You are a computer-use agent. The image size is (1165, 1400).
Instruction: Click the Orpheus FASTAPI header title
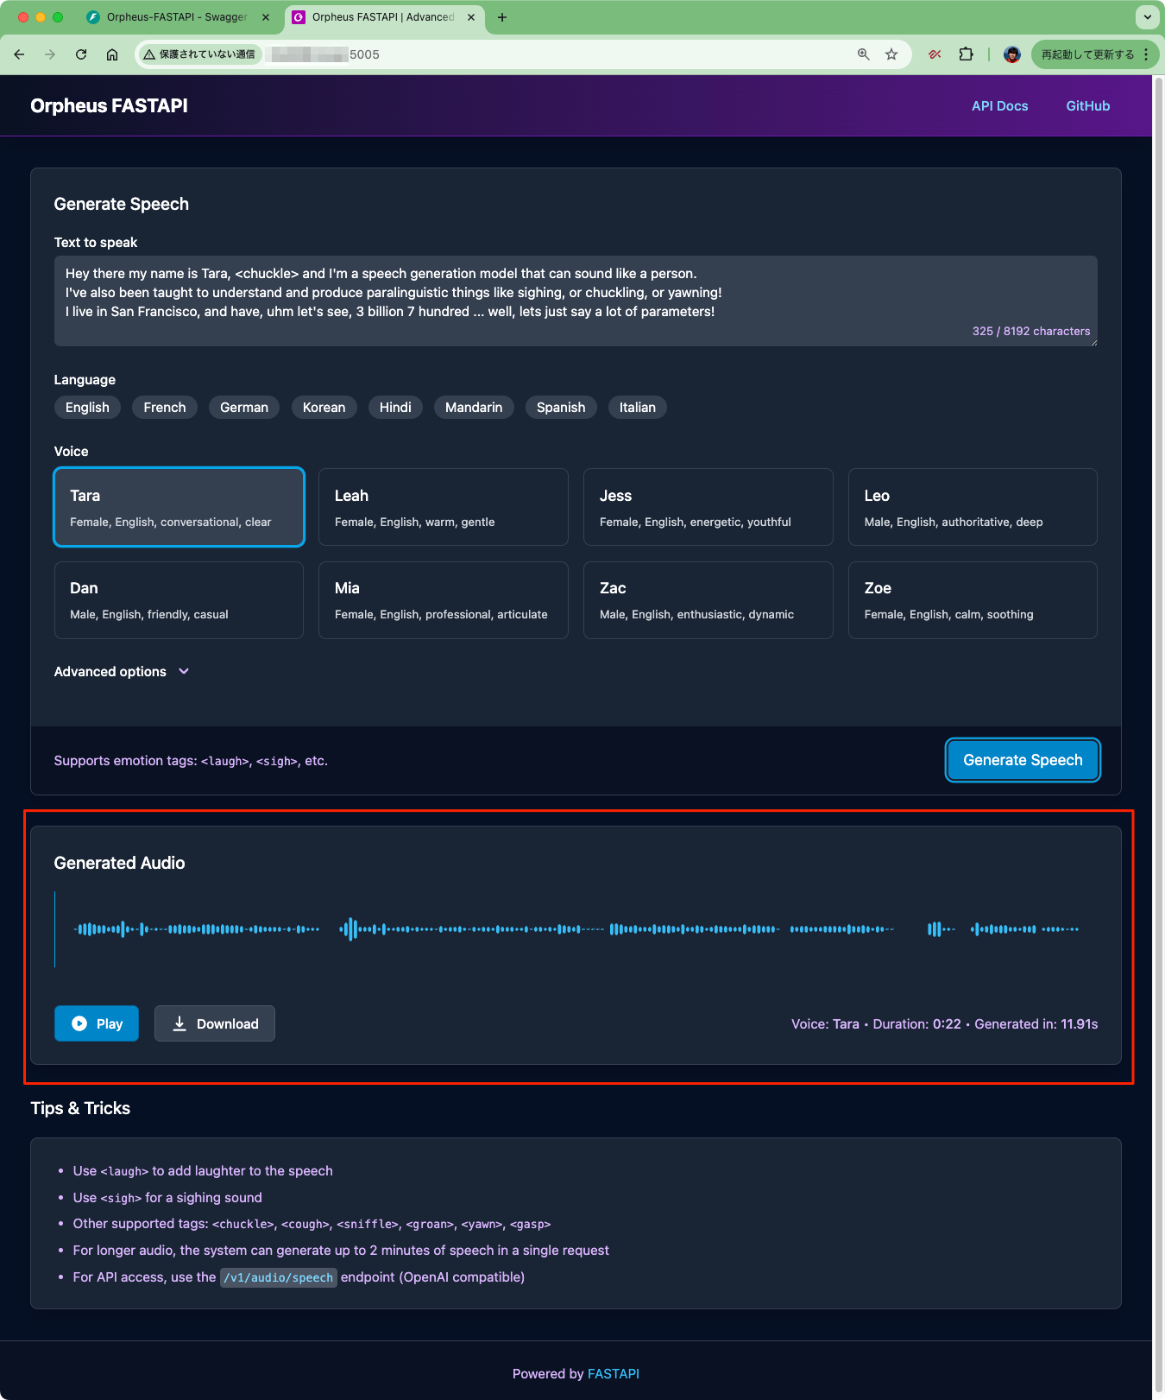click(x=109, y=106)
